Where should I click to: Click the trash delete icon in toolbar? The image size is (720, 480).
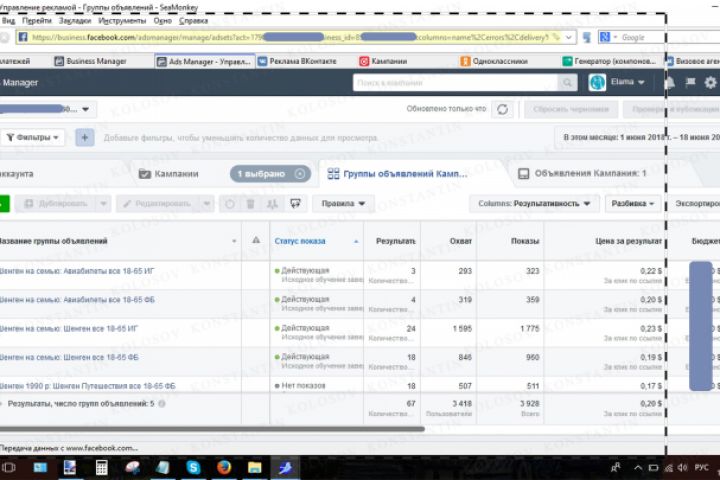pyautogui.click(x=251, y=203)
